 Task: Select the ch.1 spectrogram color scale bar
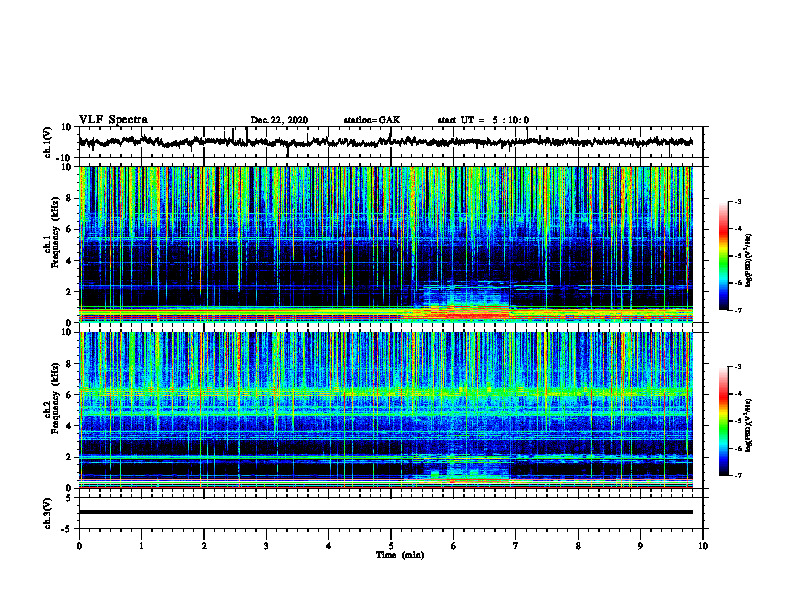click(724, 256)
